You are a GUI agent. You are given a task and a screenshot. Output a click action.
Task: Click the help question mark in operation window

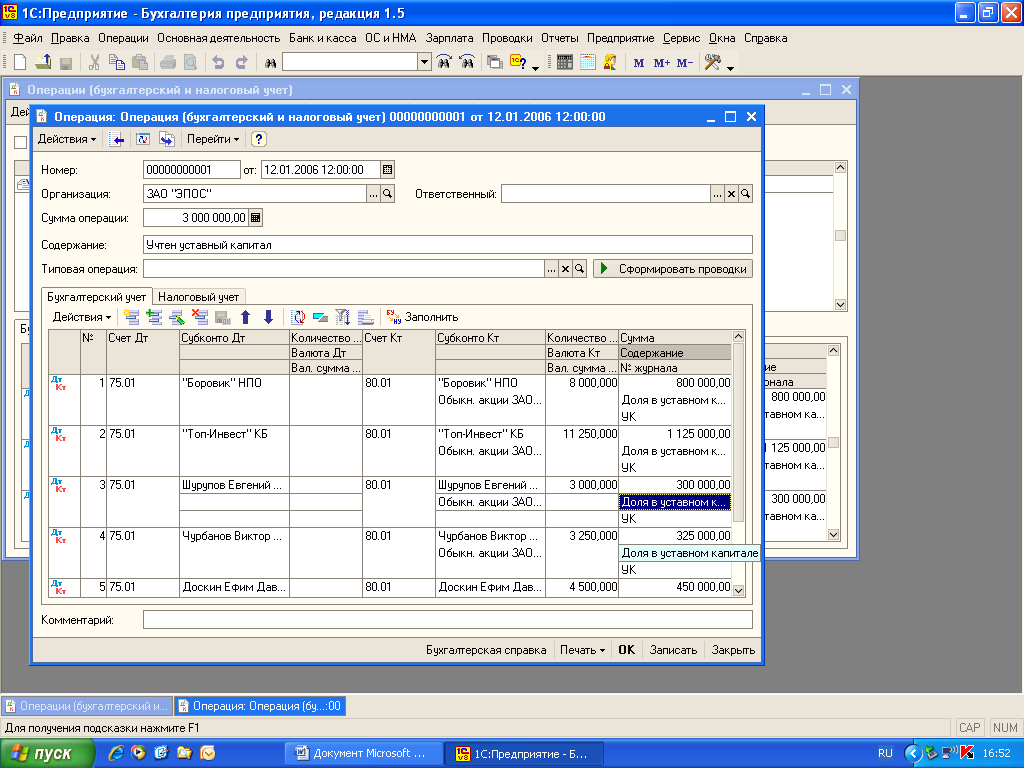[259, 139]
